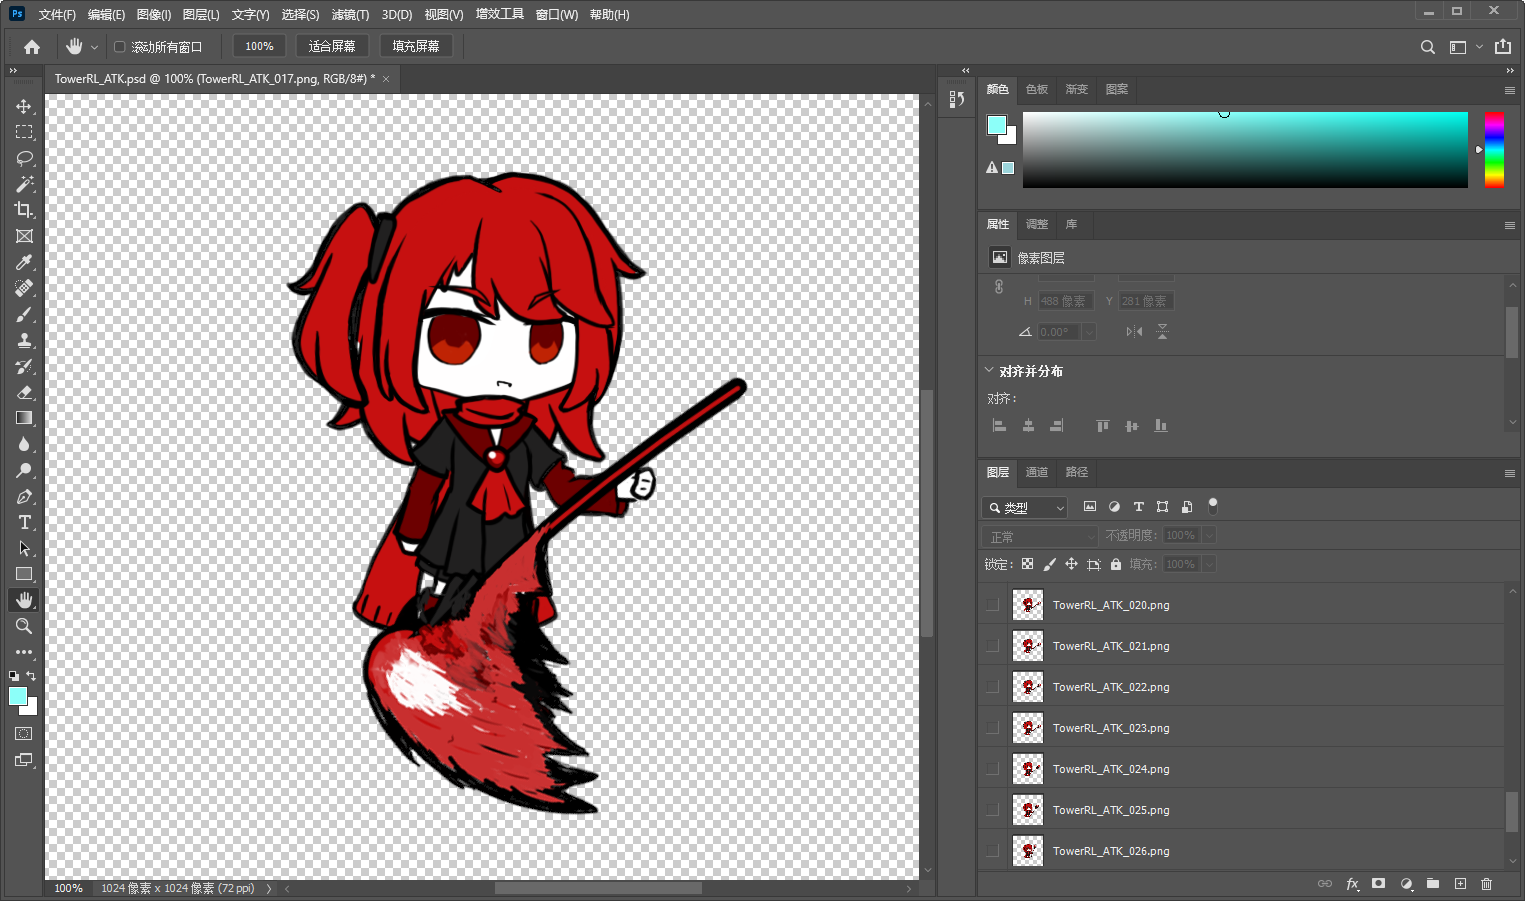The height and width of the screenshot is (901, 1525).
Task: Click the Fill Screen button
Action: coord(416,46)
